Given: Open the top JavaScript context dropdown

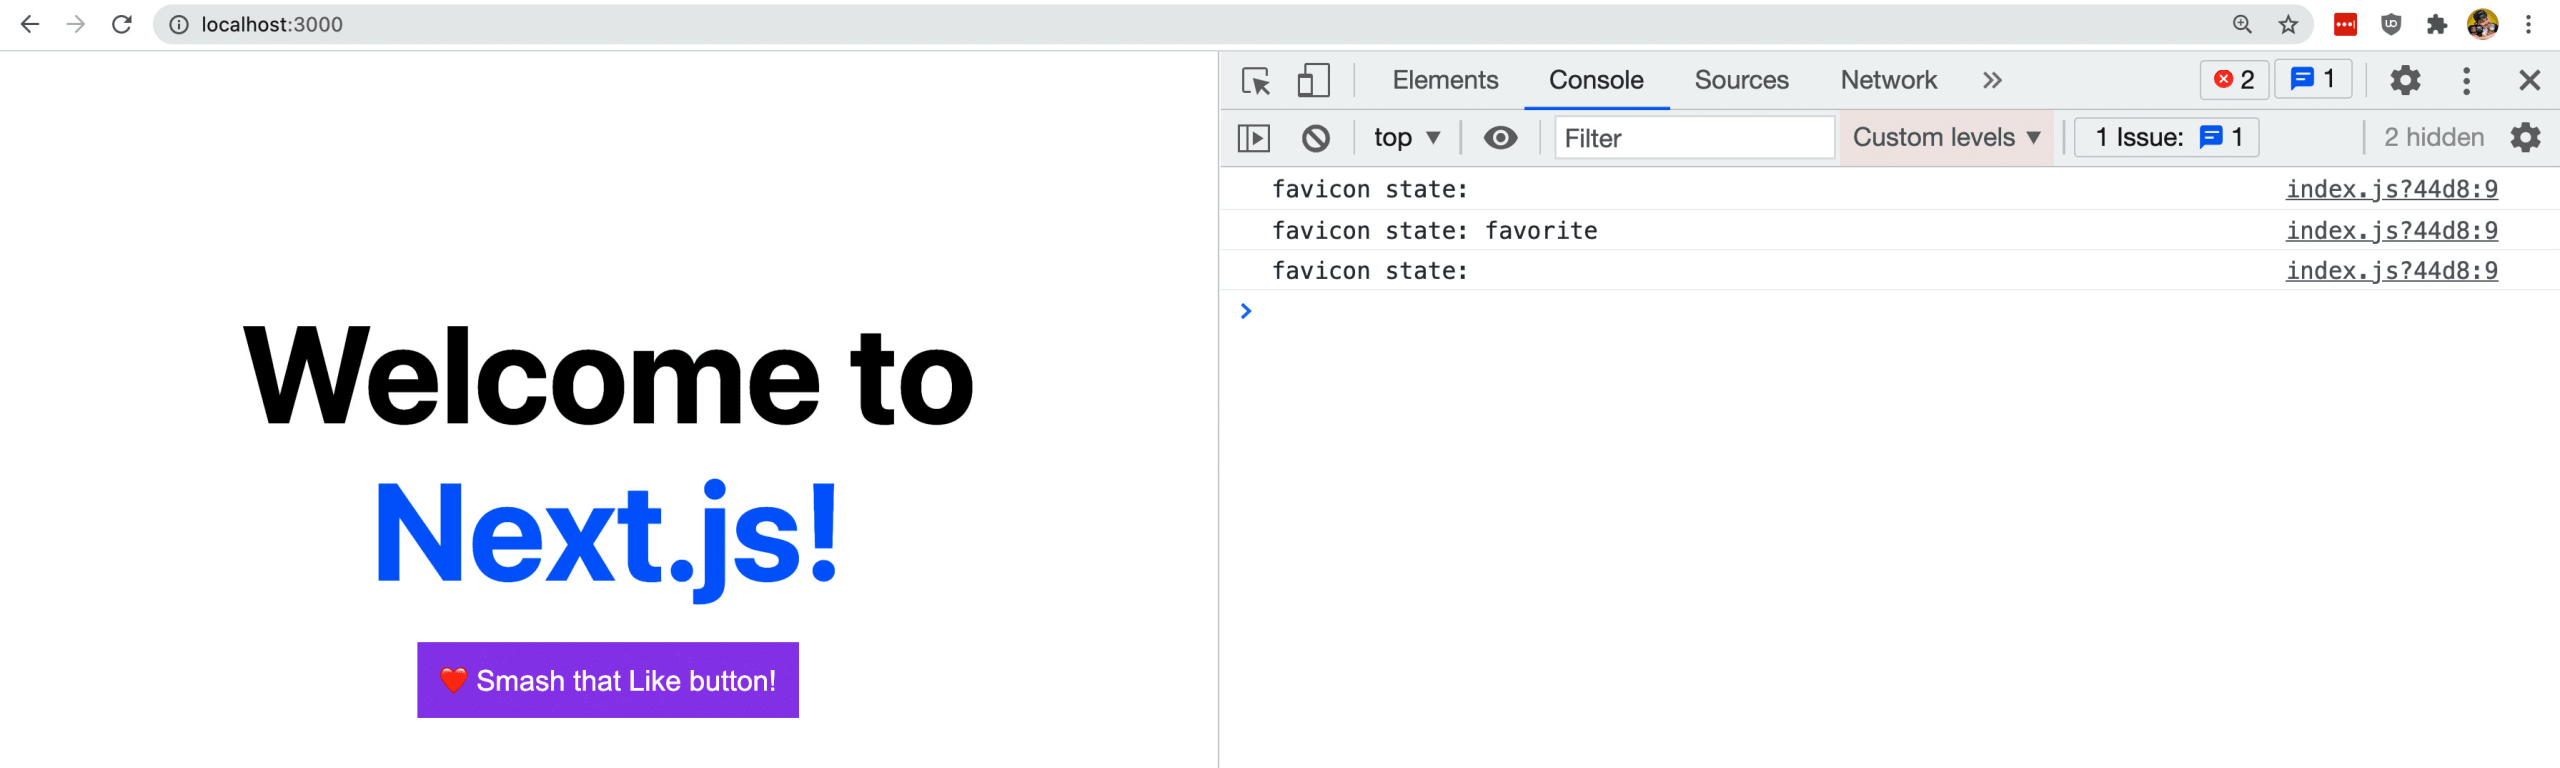Looking at the screenshot, I should point(1407,138).
